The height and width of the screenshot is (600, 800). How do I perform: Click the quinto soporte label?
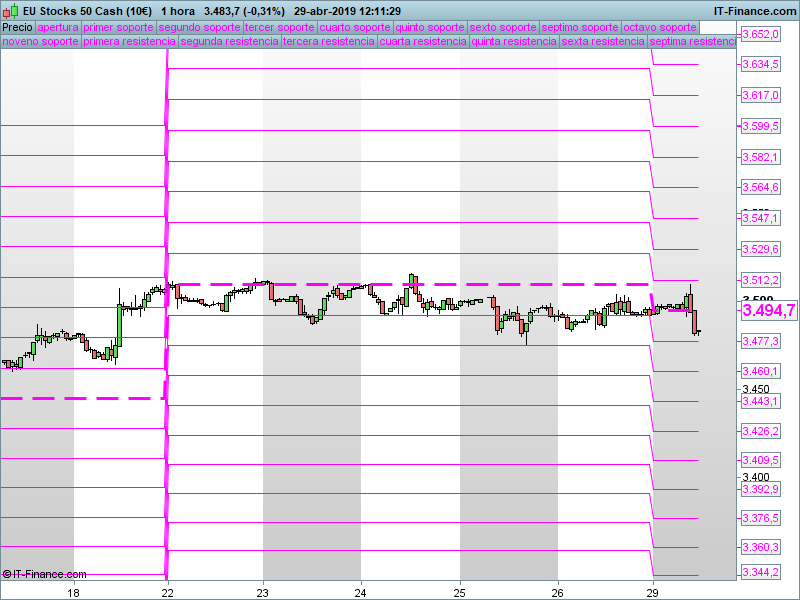[x=430, y=28]
